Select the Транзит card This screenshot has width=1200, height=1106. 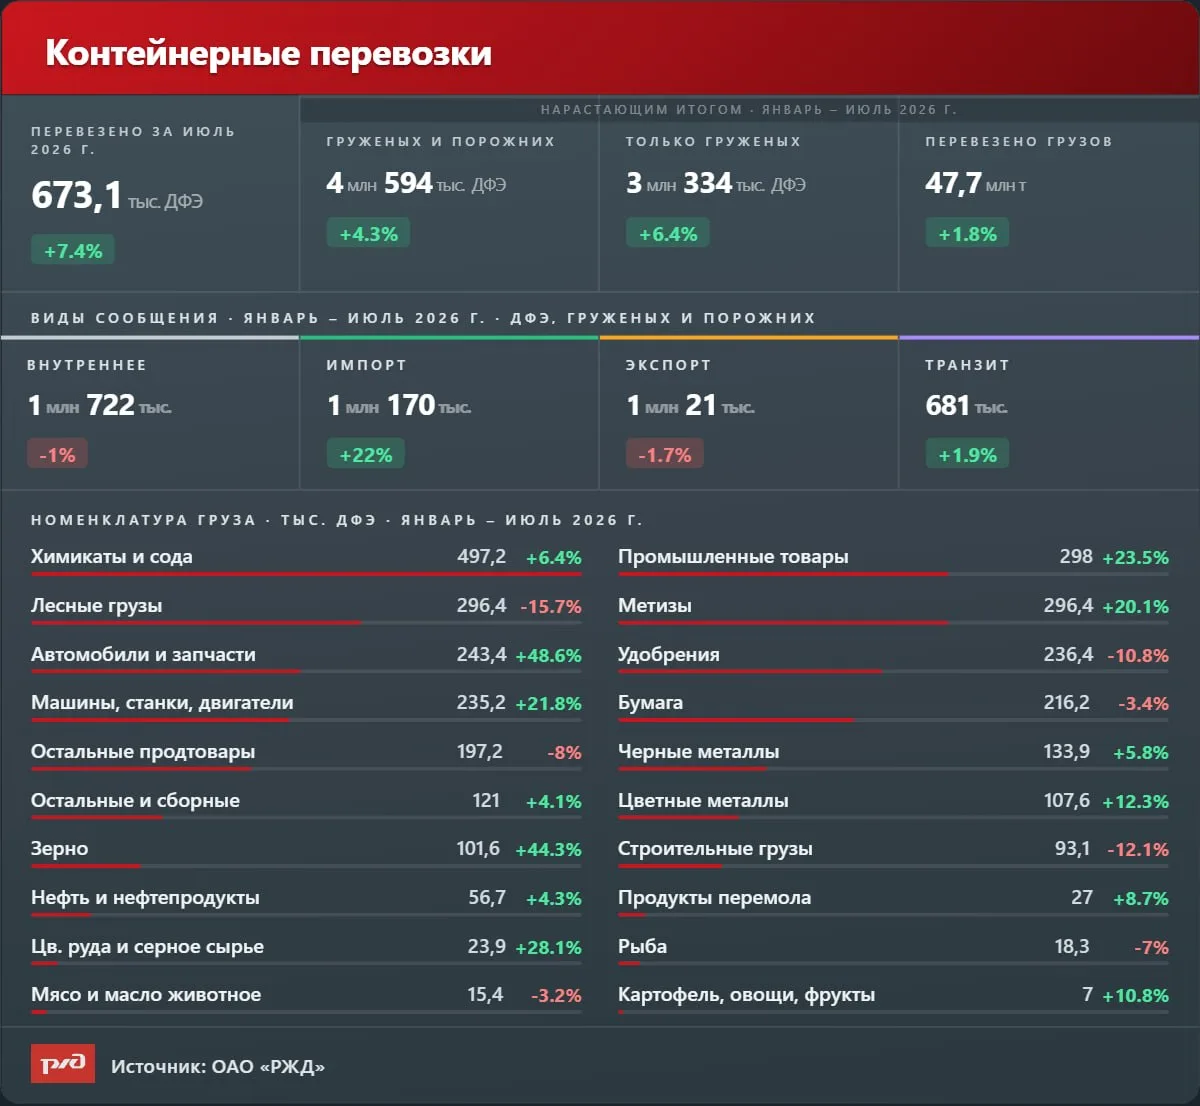coord(1049,413)
